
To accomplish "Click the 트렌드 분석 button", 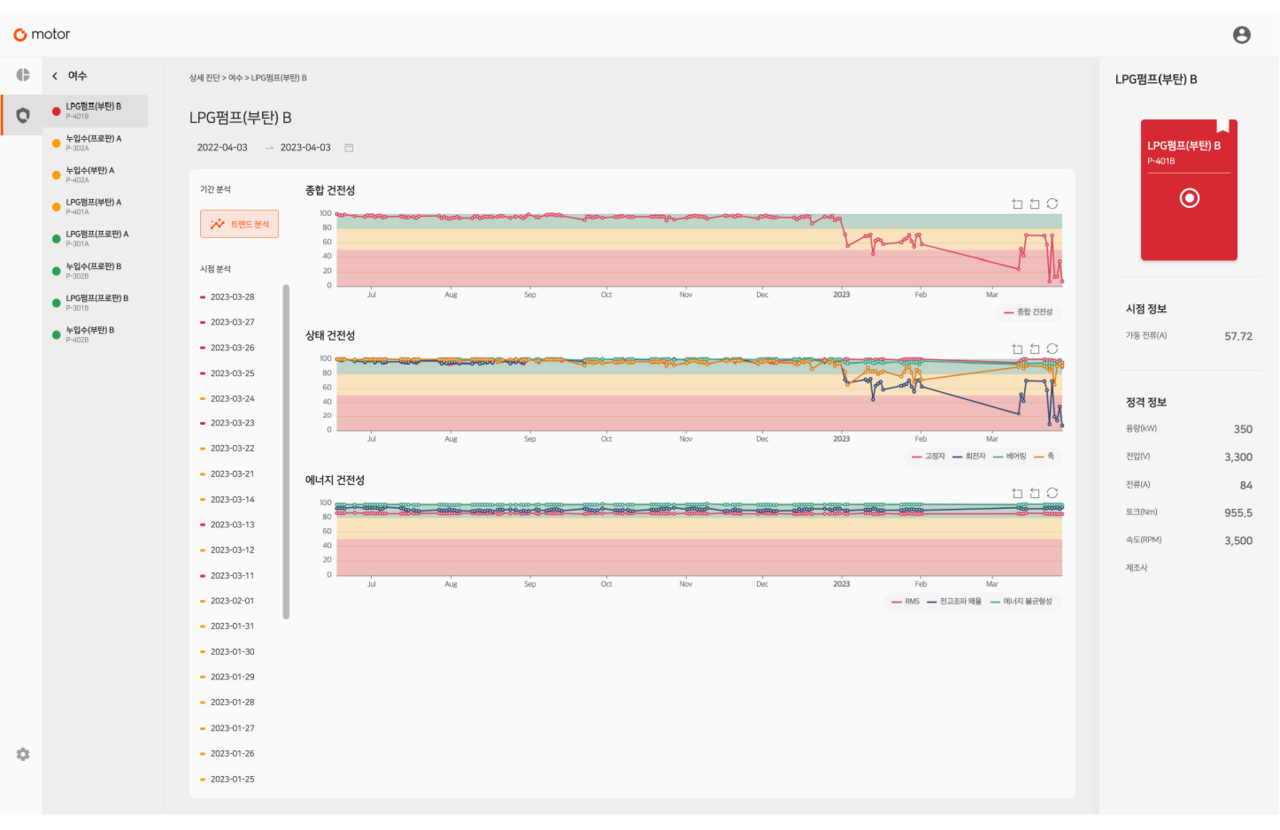I will [239, 224].
